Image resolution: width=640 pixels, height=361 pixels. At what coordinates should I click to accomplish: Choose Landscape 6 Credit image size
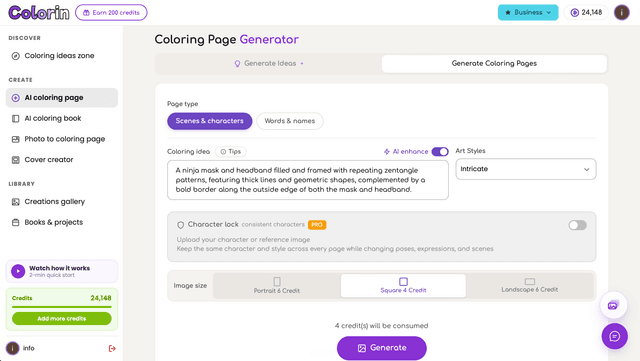coord(529,285)
